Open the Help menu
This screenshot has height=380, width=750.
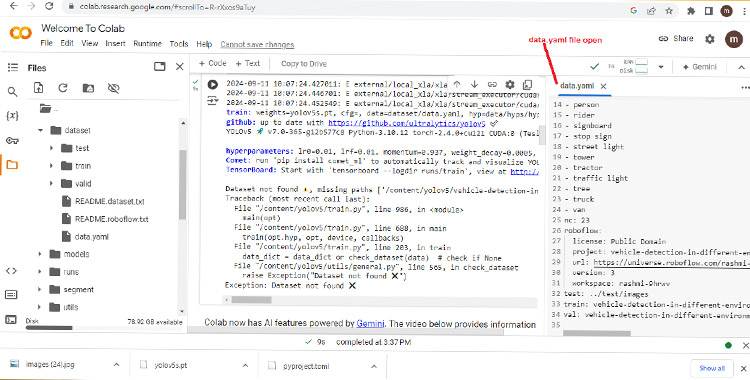(x=204, y=44)
